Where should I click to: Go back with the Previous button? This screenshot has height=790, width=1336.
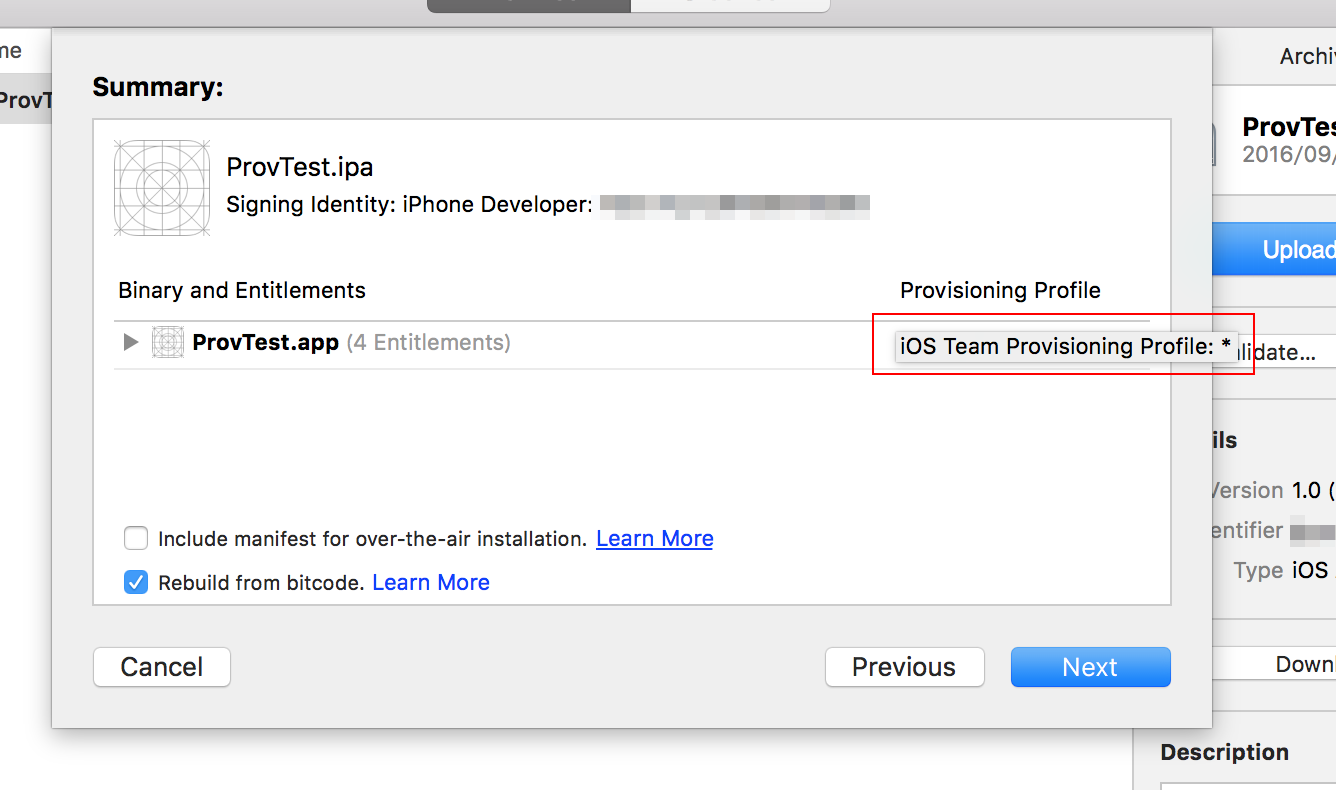pos(904,667)
